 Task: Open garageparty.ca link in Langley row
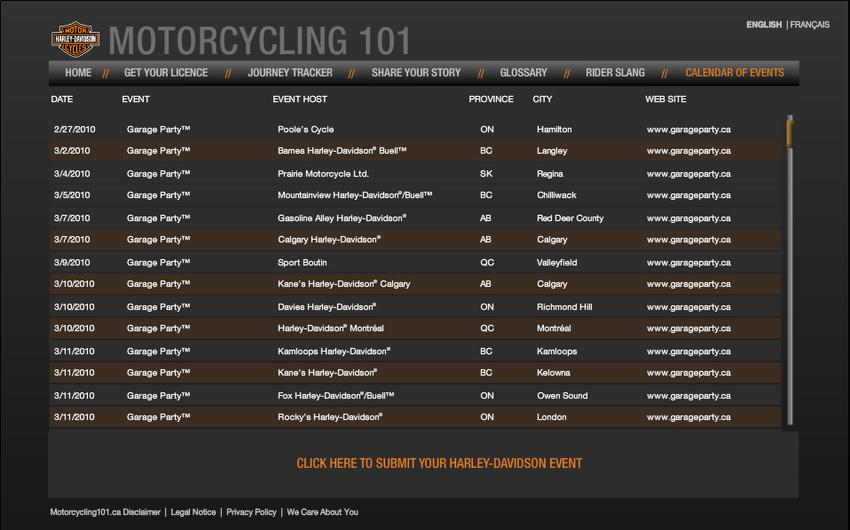pos(688,151)
